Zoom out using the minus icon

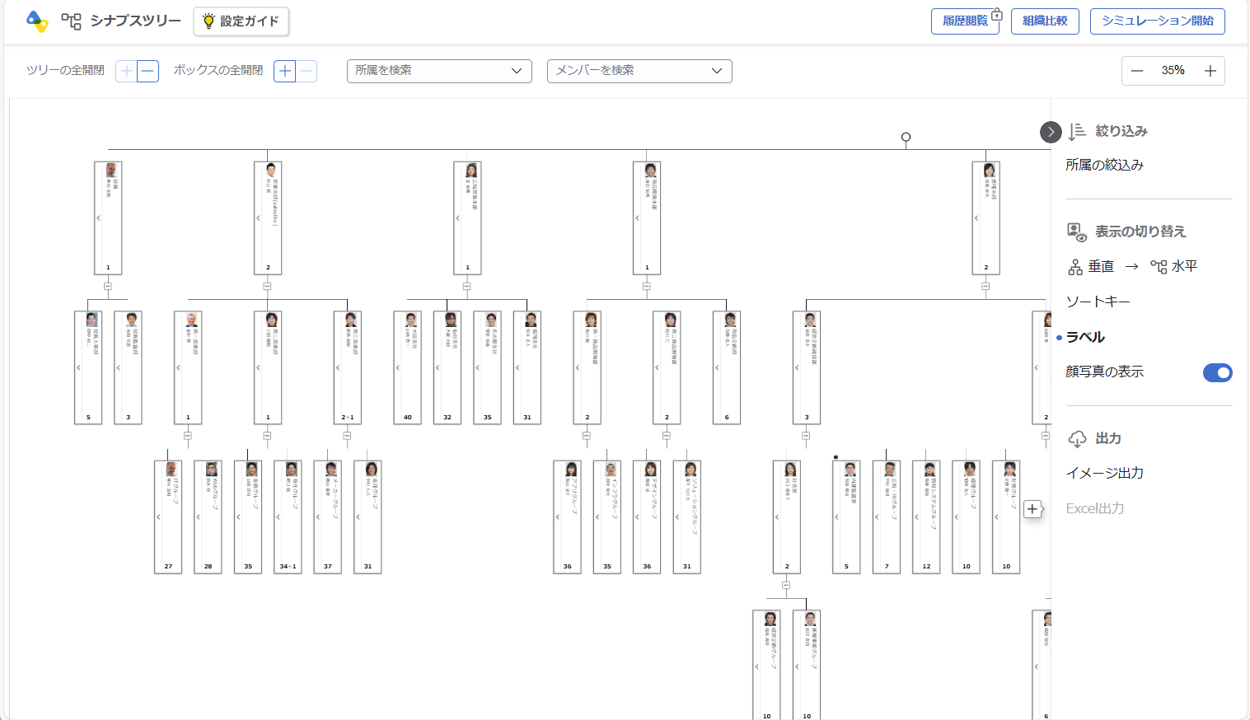point(1137,71)
